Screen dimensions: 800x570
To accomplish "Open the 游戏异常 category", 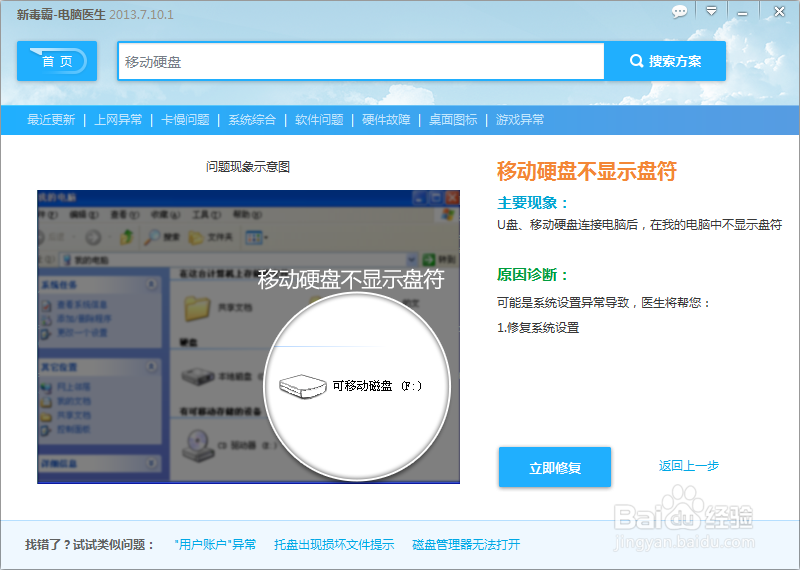I will tap(520, 119).
